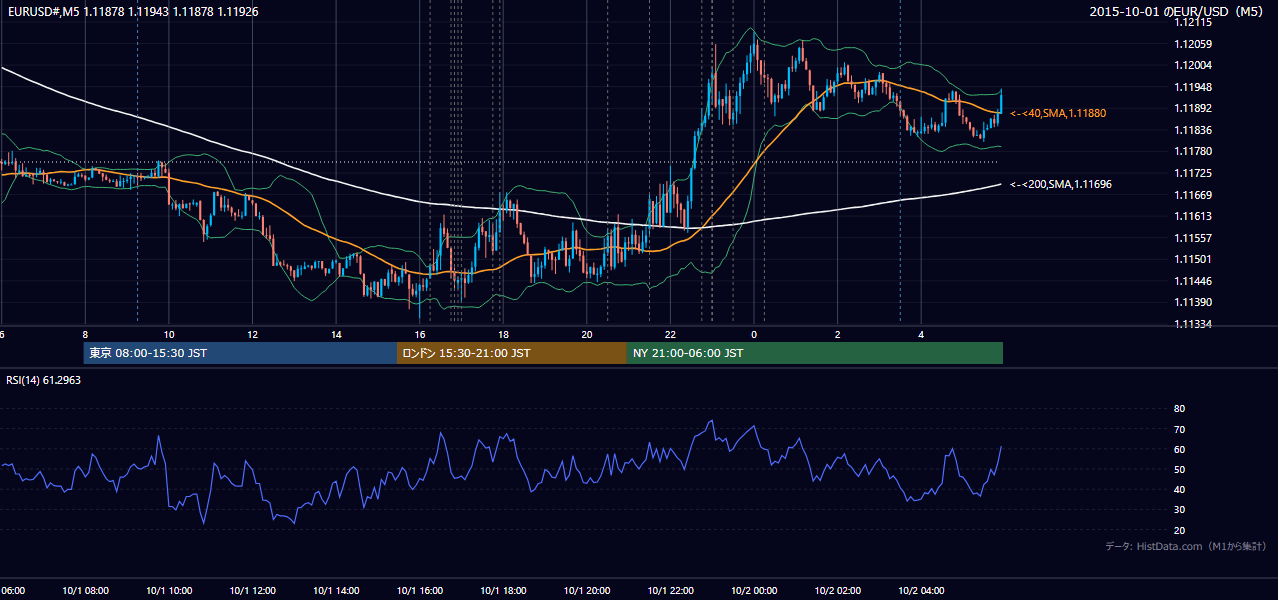The width and height of the screenshot is (1278, 600).
Task: Click hour label 12 under price chart
Action: point(253,335)
